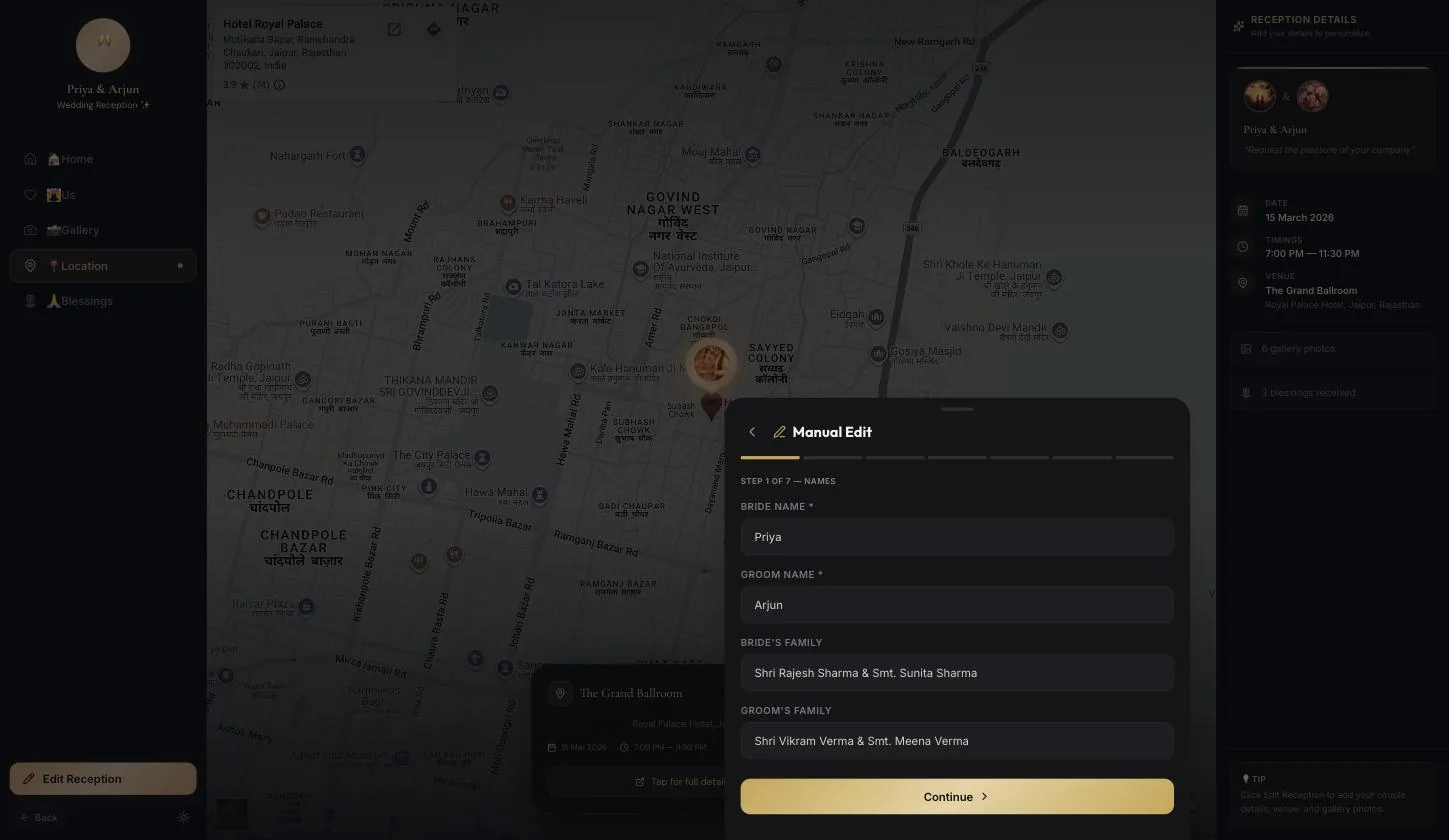Click the map layers thumbnail

click(232, 812)
